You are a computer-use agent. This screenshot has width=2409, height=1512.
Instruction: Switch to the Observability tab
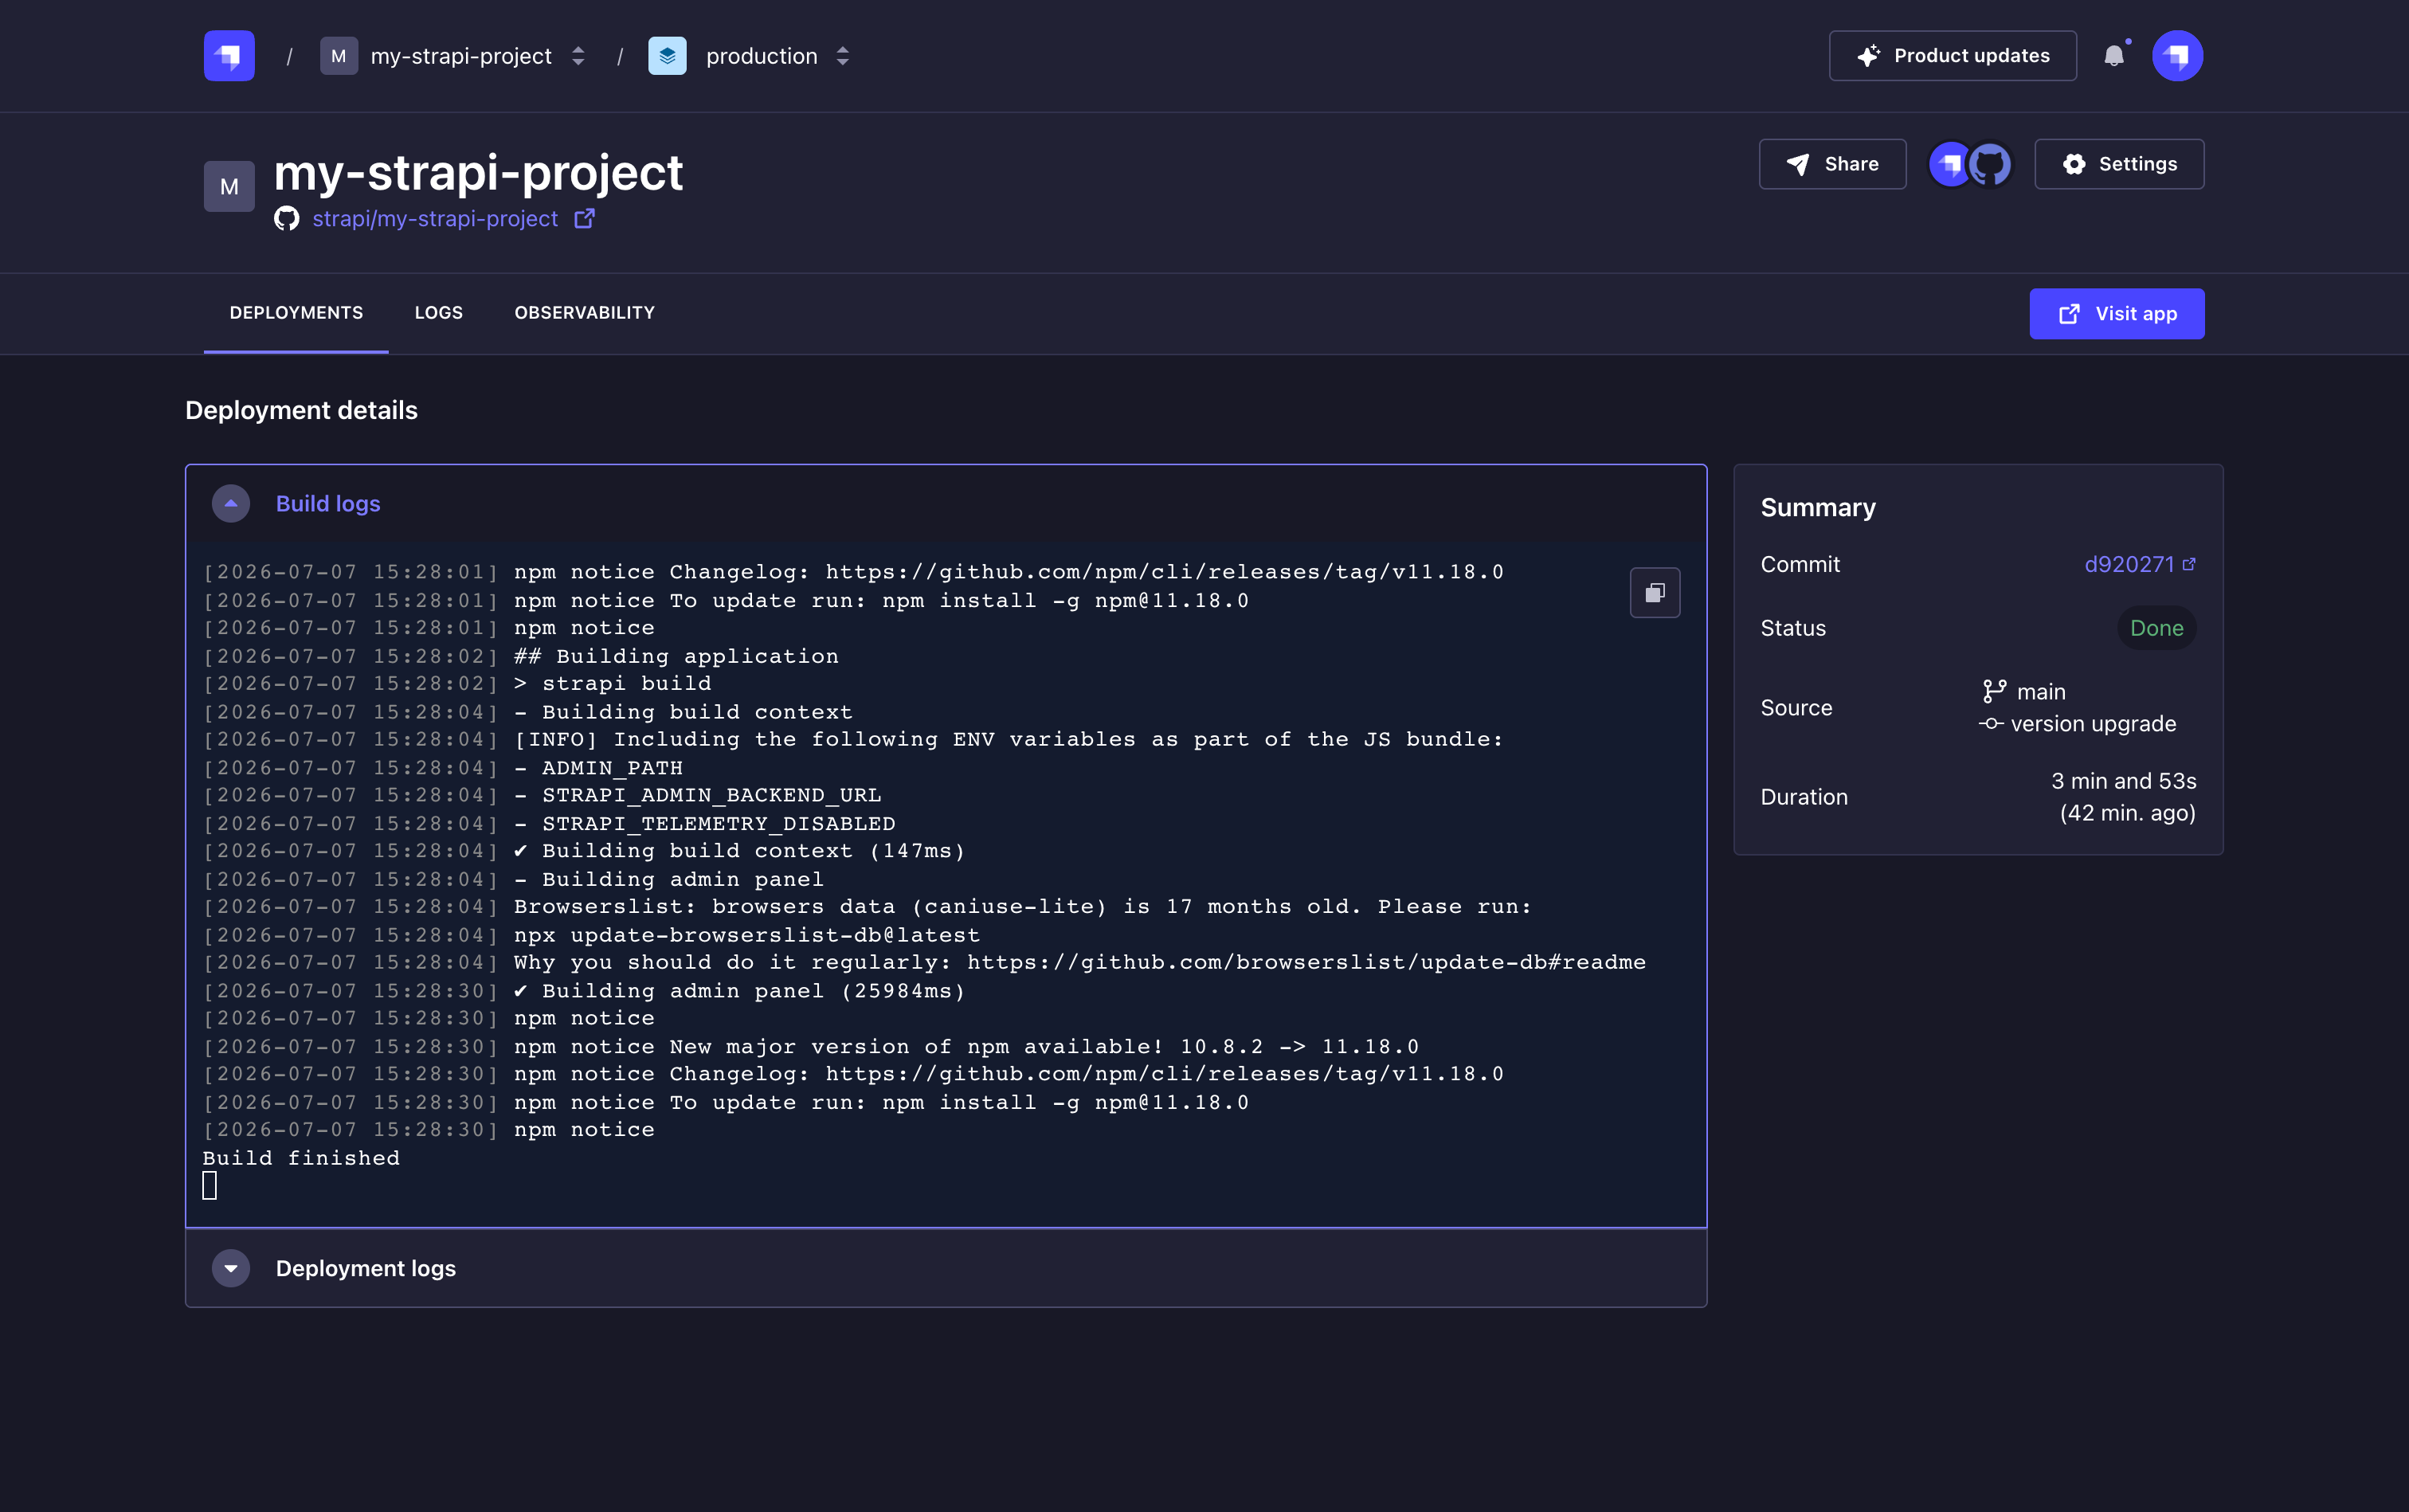coord(585,313)
